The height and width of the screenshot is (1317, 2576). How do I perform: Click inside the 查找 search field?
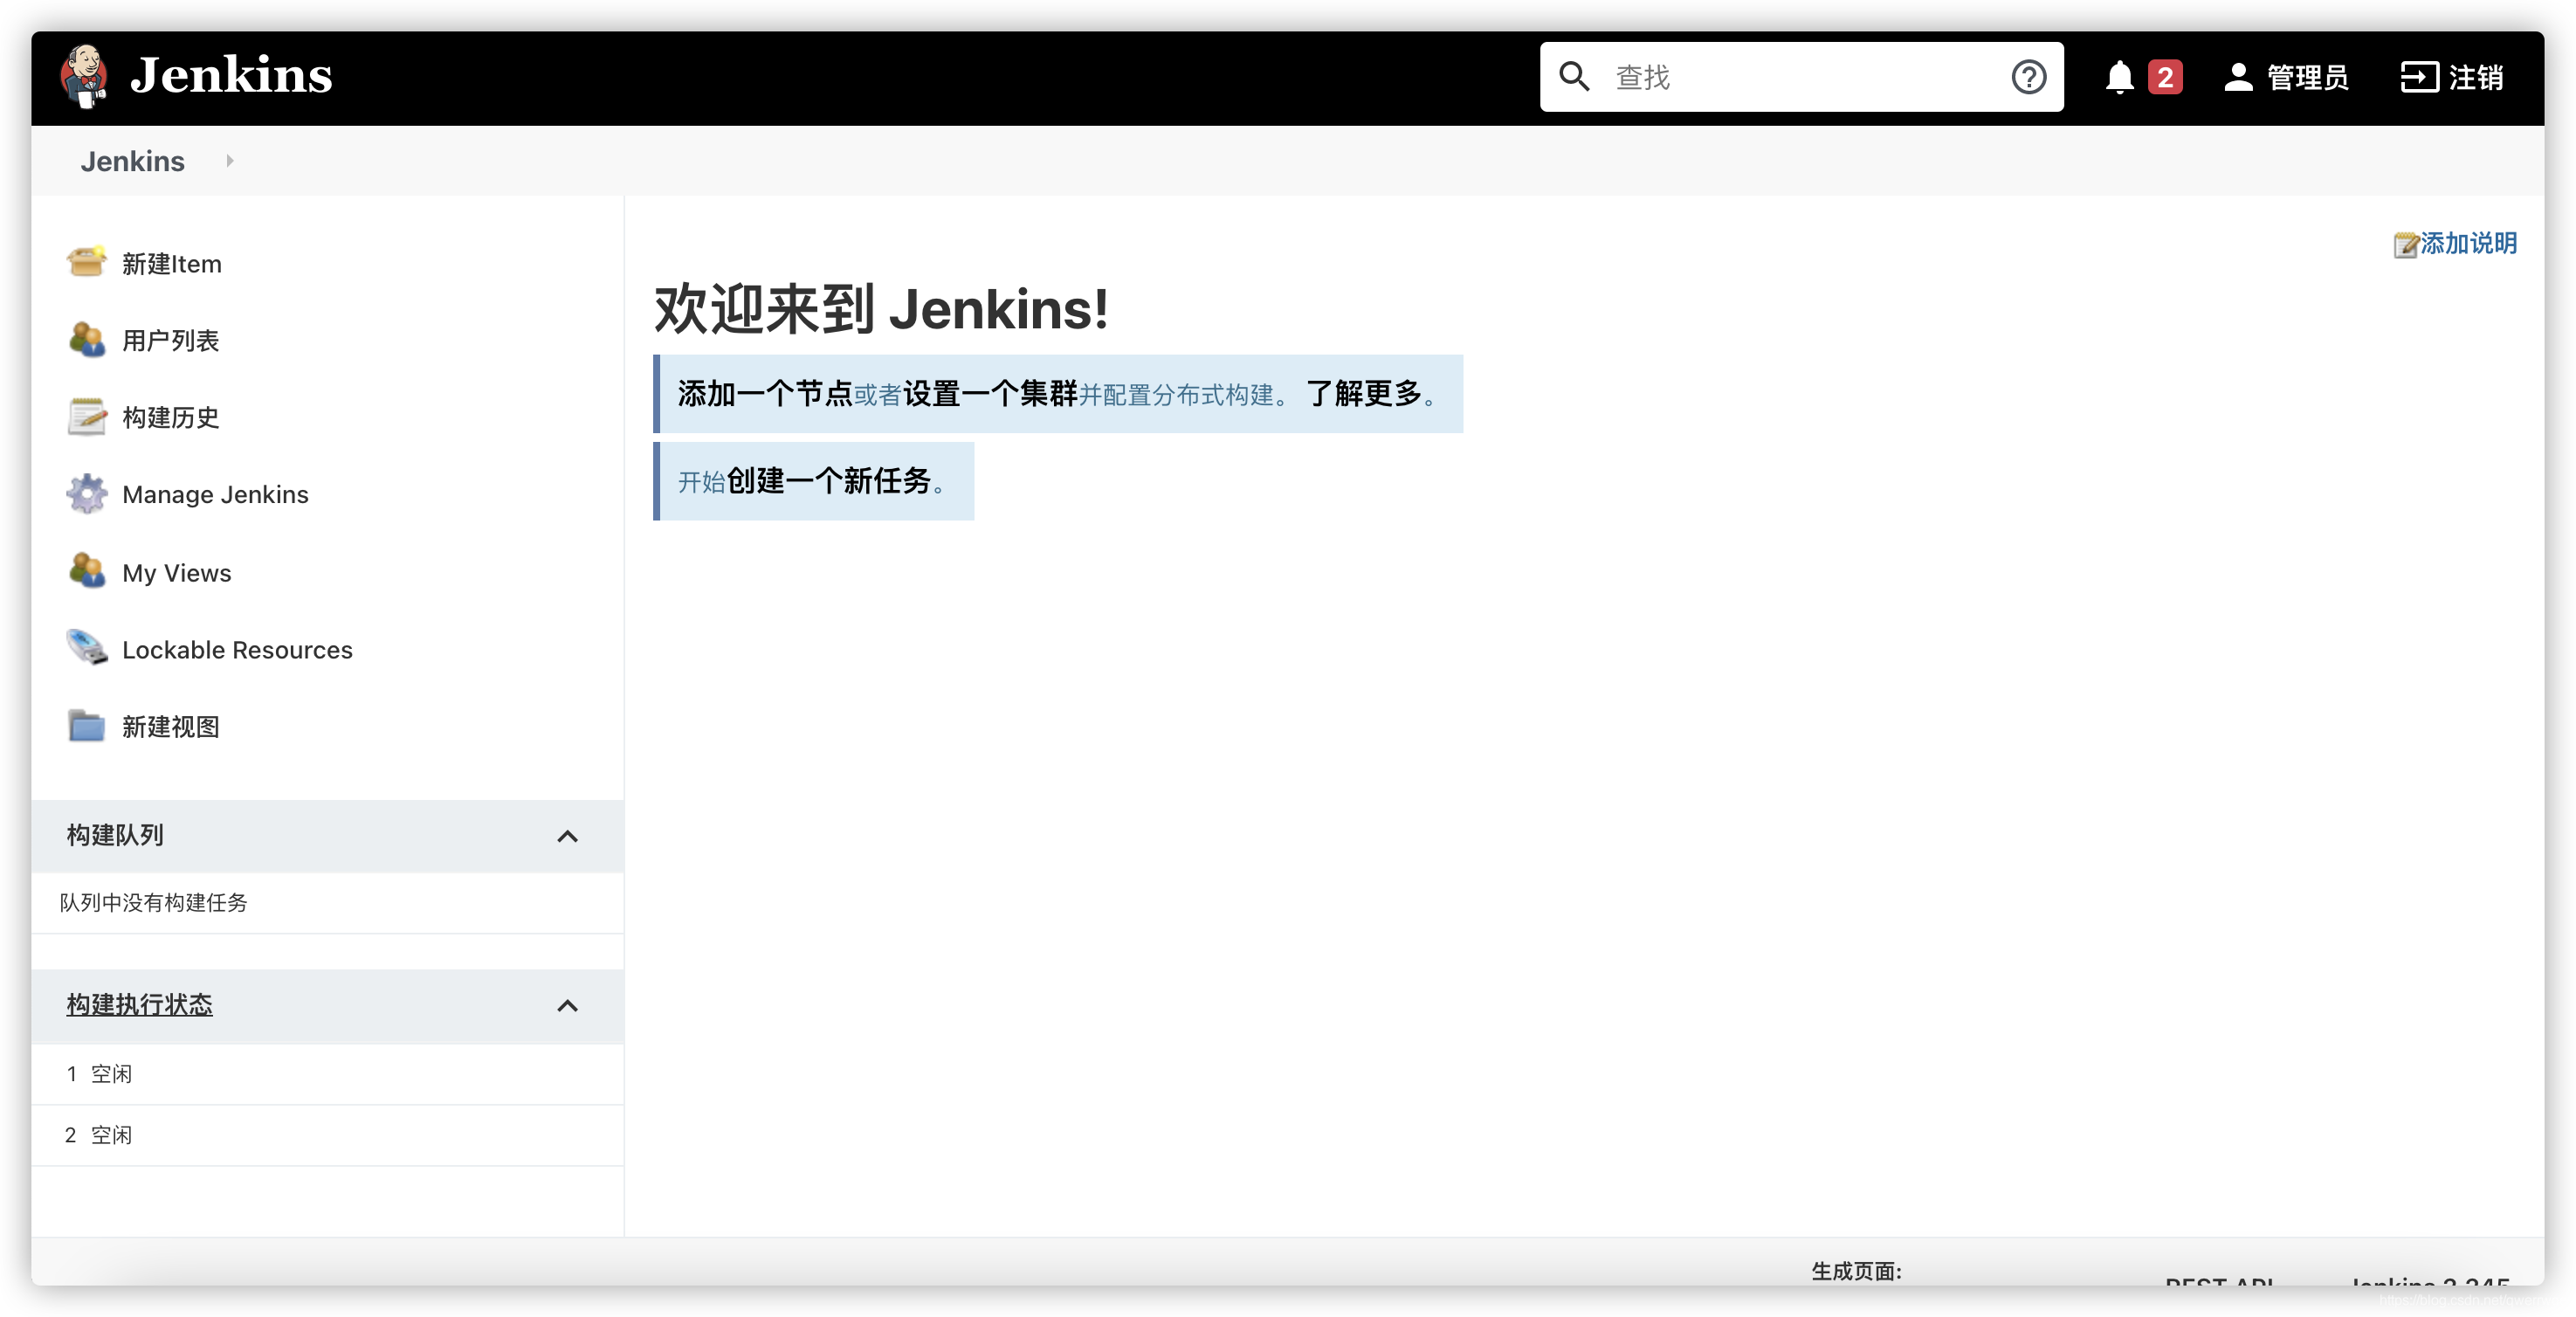(x=1800, y=77)
